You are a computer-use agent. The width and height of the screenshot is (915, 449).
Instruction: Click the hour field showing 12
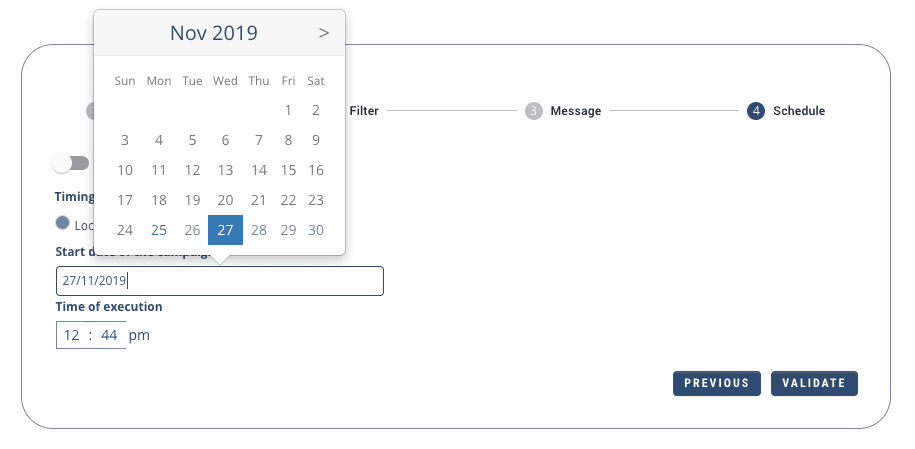pos(72,335)
